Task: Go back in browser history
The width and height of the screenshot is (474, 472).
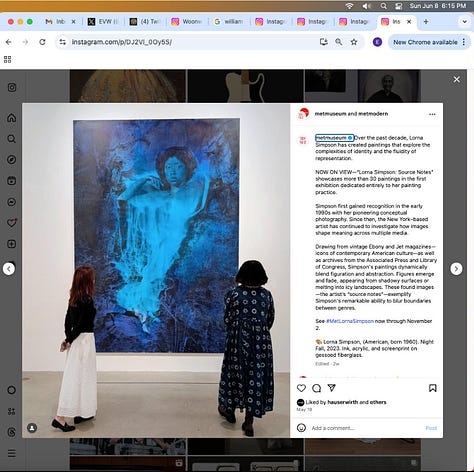Action: (9, 42)
